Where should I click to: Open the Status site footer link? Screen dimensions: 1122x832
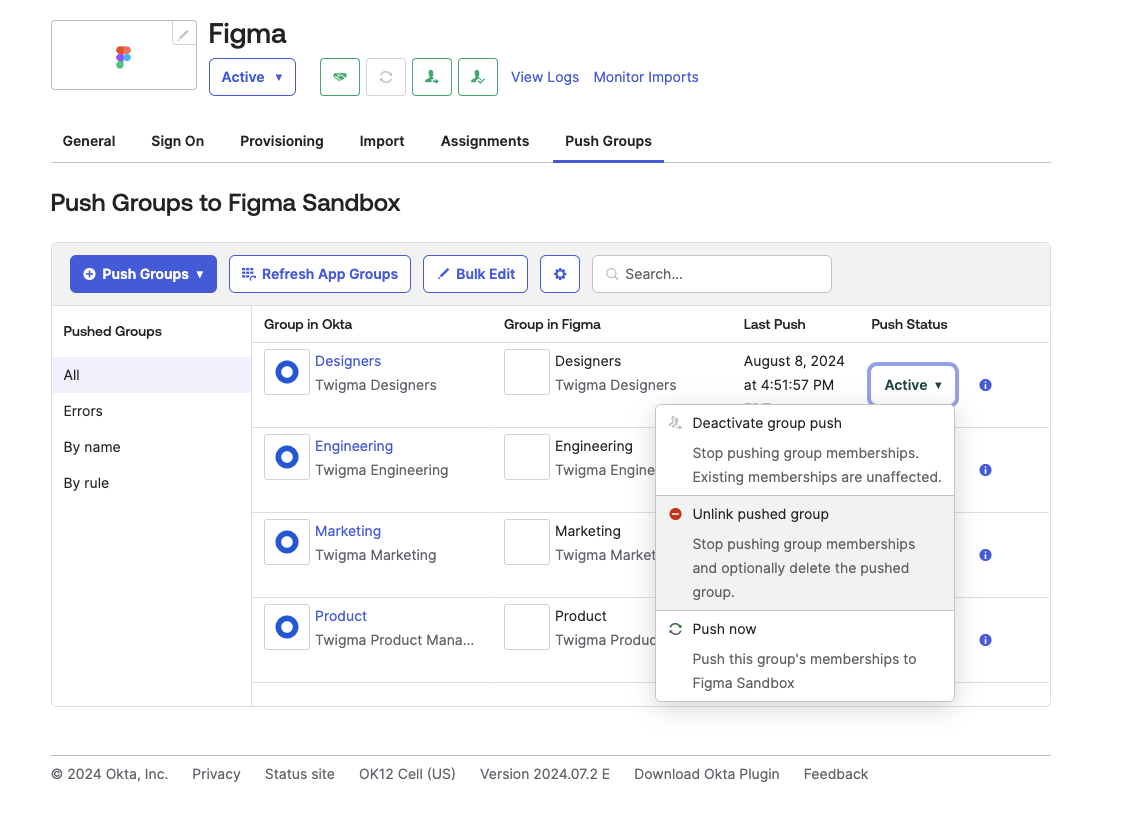click(x=299, y=774)
